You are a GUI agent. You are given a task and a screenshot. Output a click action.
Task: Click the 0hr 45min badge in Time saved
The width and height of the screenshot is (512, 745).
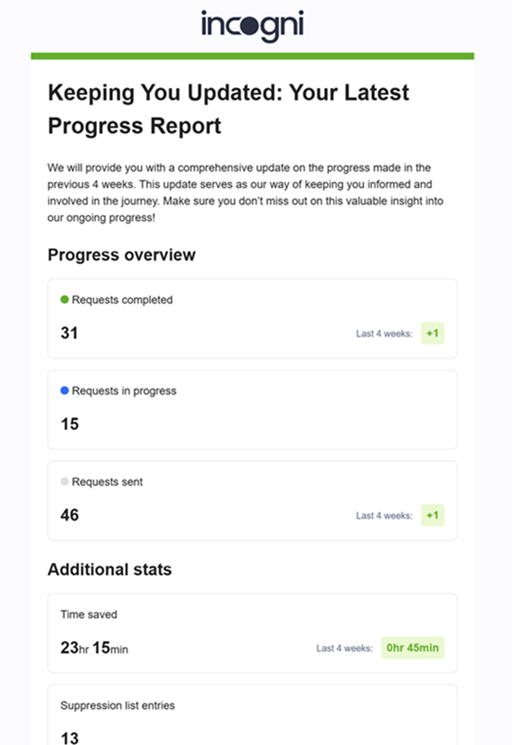tap(413, 648)
